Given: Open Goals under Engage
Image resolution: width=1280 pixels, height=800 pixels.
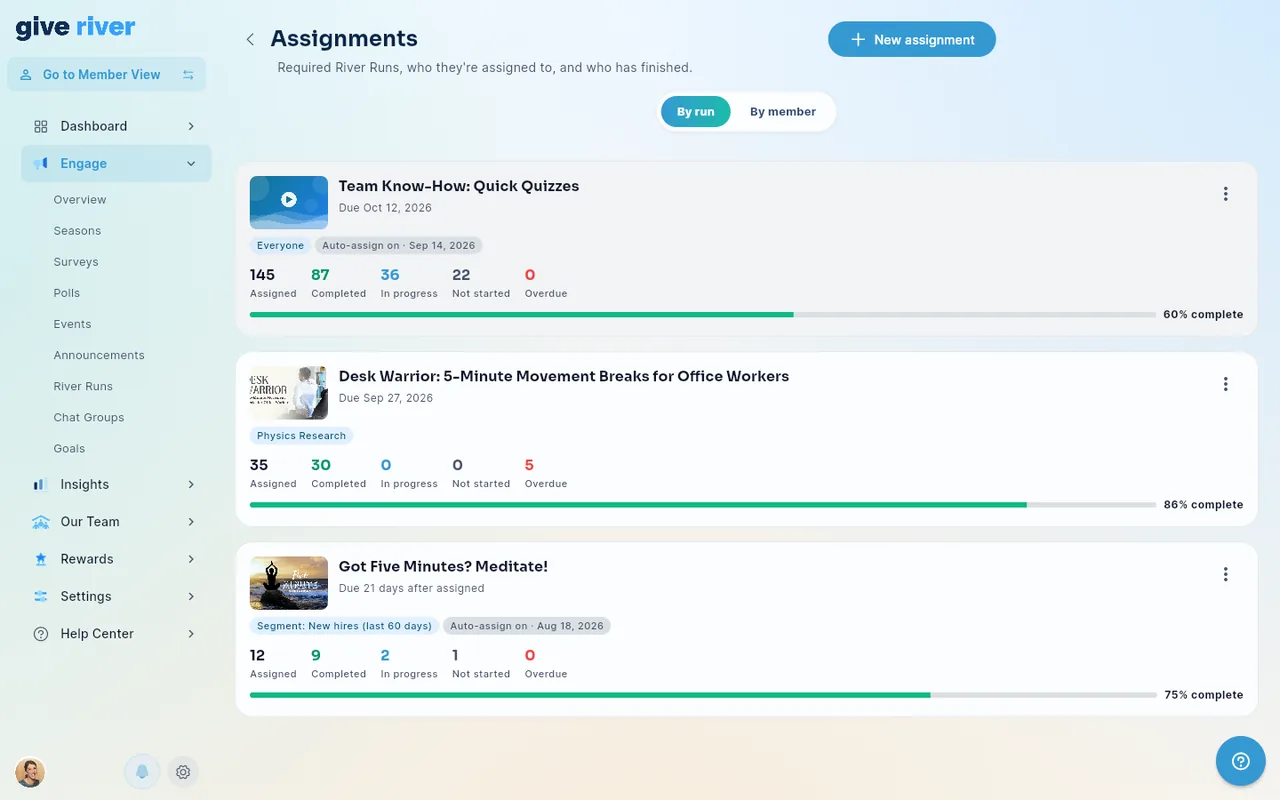Looking at the screenshot, I should pyautogui.click(x=69, y=448).
